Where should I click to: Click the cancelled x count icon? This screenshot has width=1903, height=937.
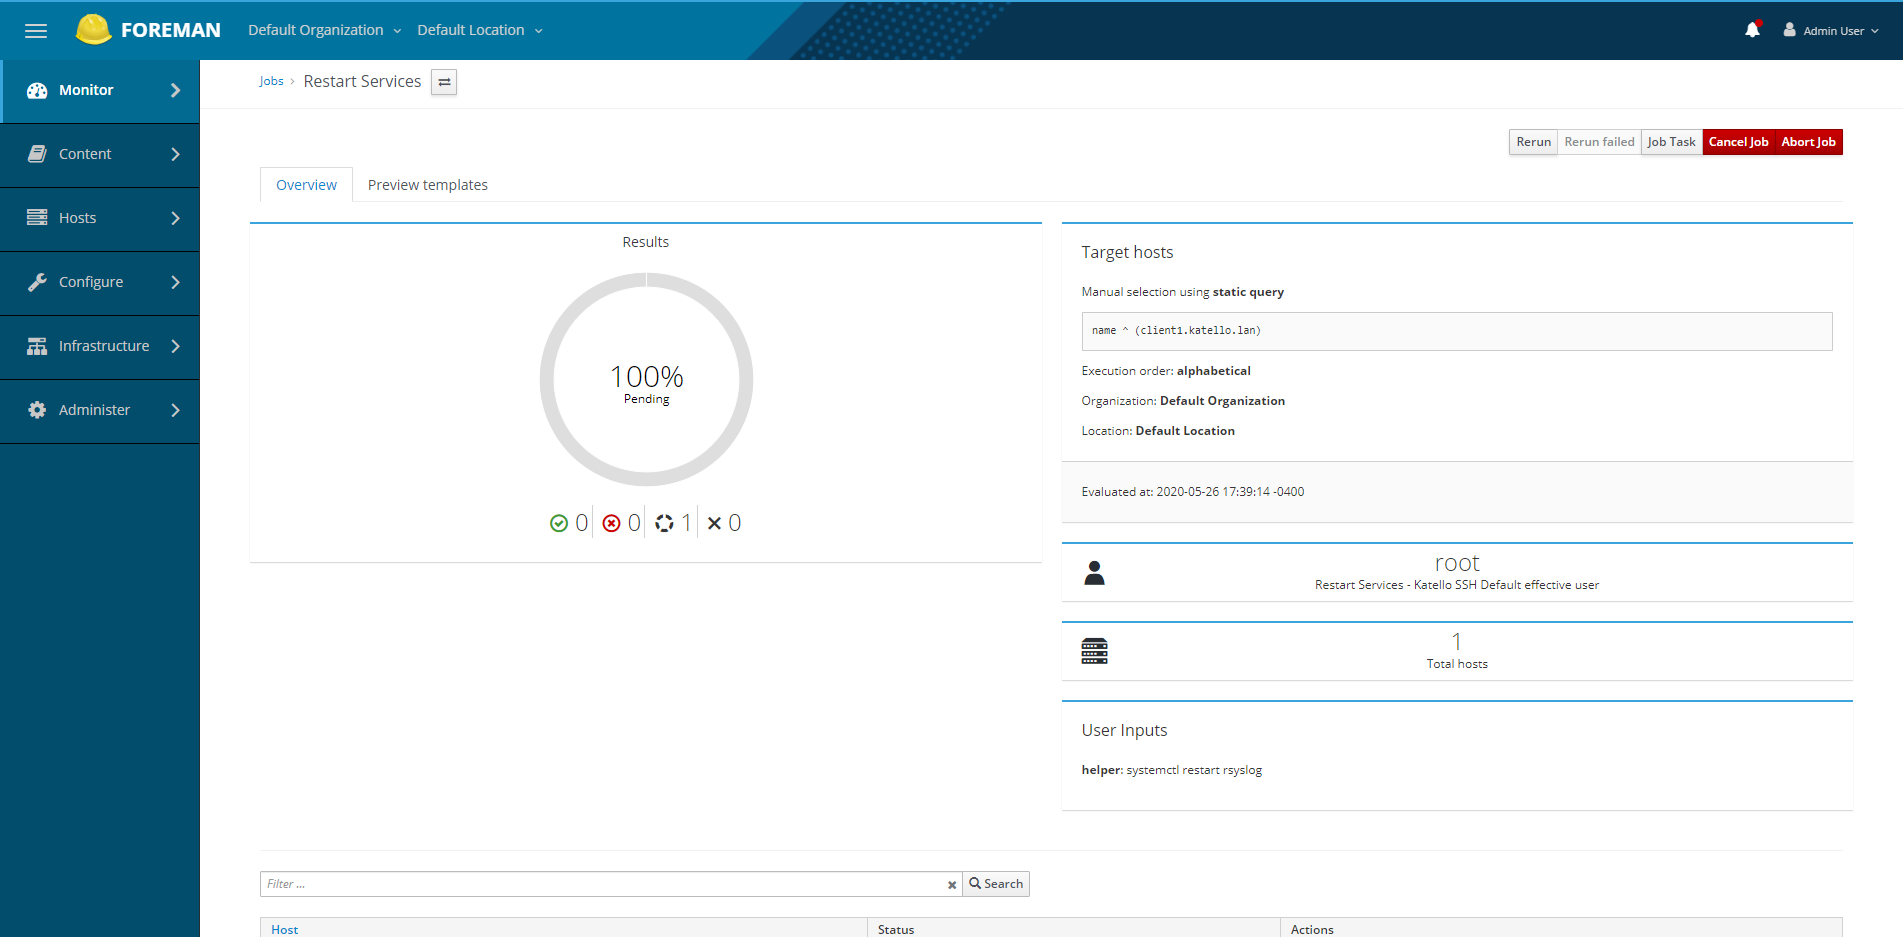(714, 523)
